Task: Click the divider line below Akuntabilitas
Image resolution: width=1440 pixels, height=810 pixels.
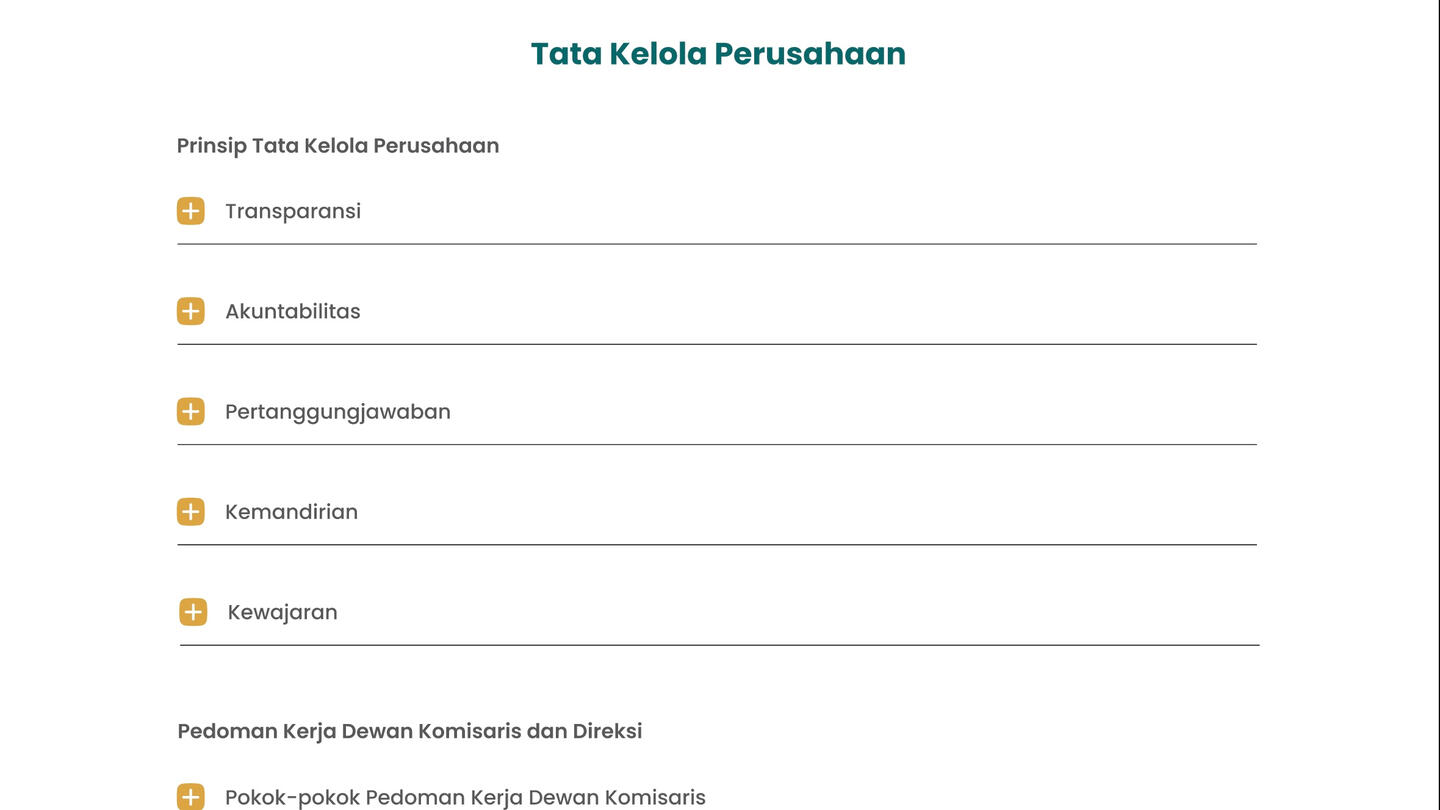Action: pos(717,344)
